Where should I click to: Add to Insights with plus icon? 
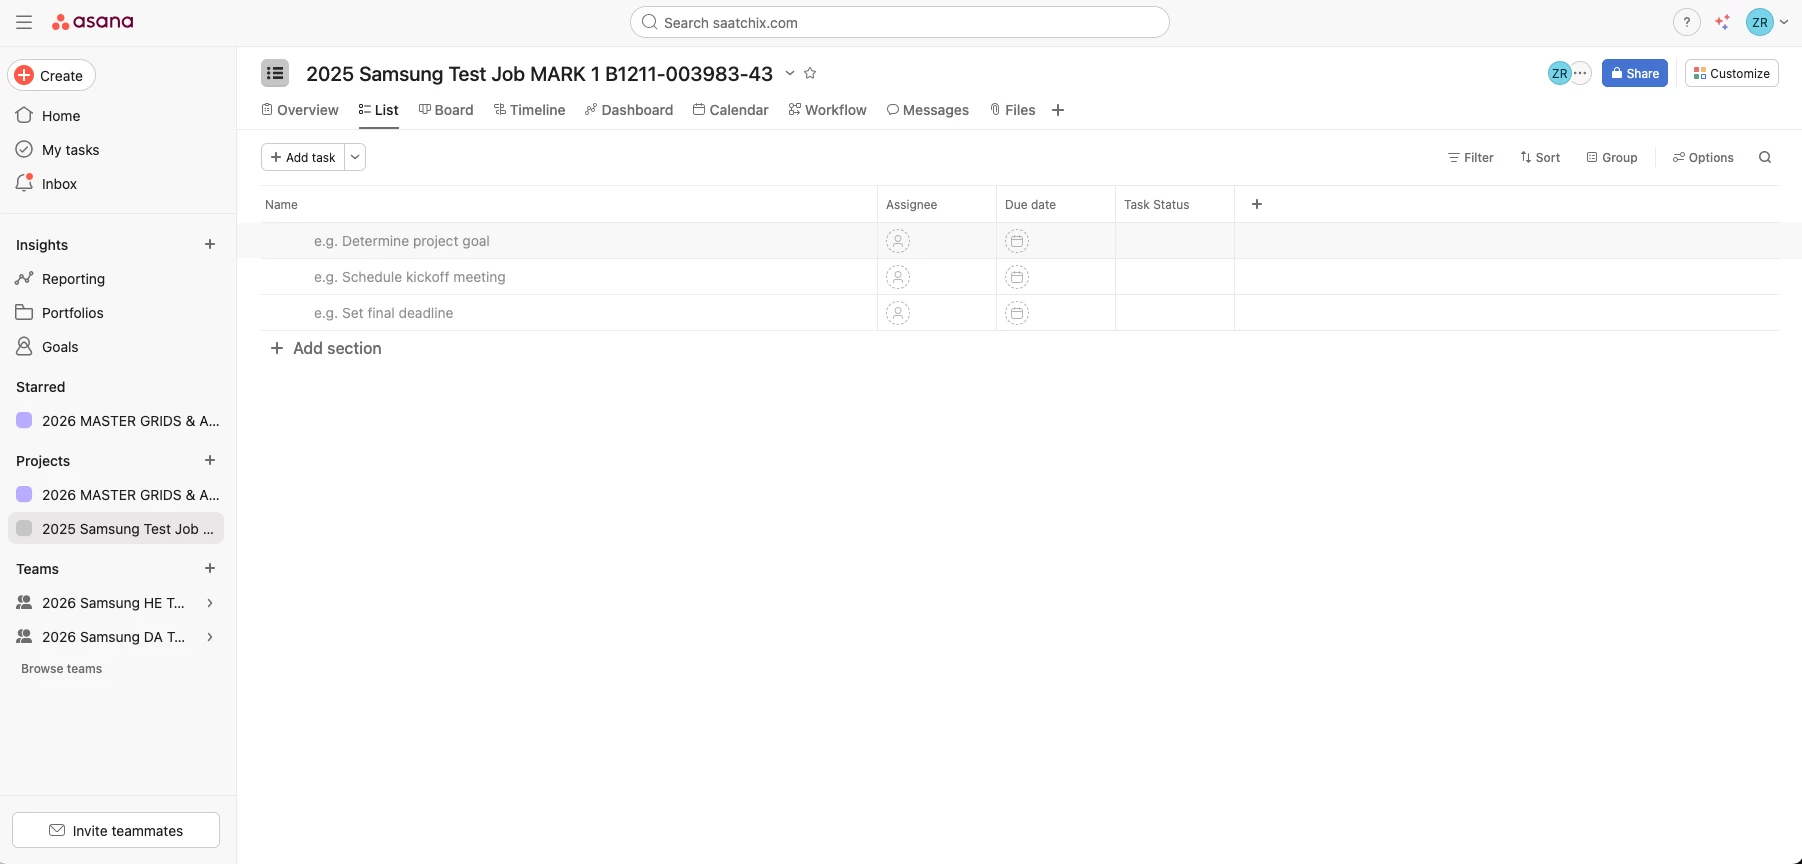tap(210, 244)
